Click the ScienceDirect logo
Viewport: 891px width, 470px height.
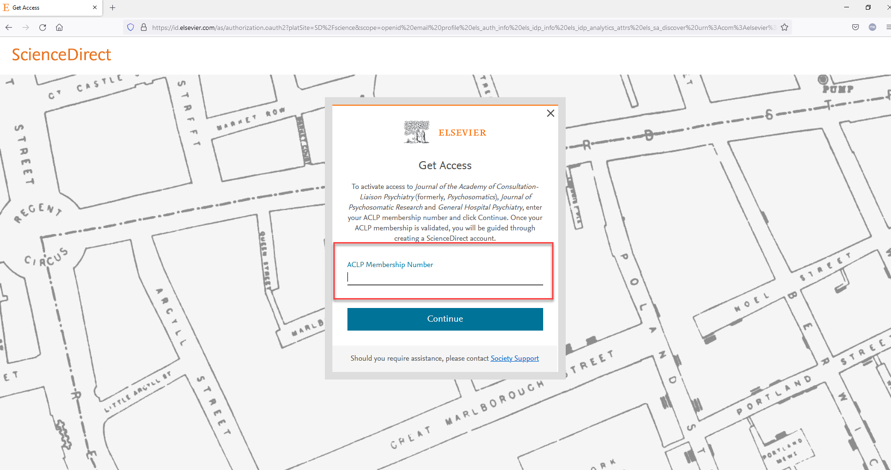click(x=61, y=55)
